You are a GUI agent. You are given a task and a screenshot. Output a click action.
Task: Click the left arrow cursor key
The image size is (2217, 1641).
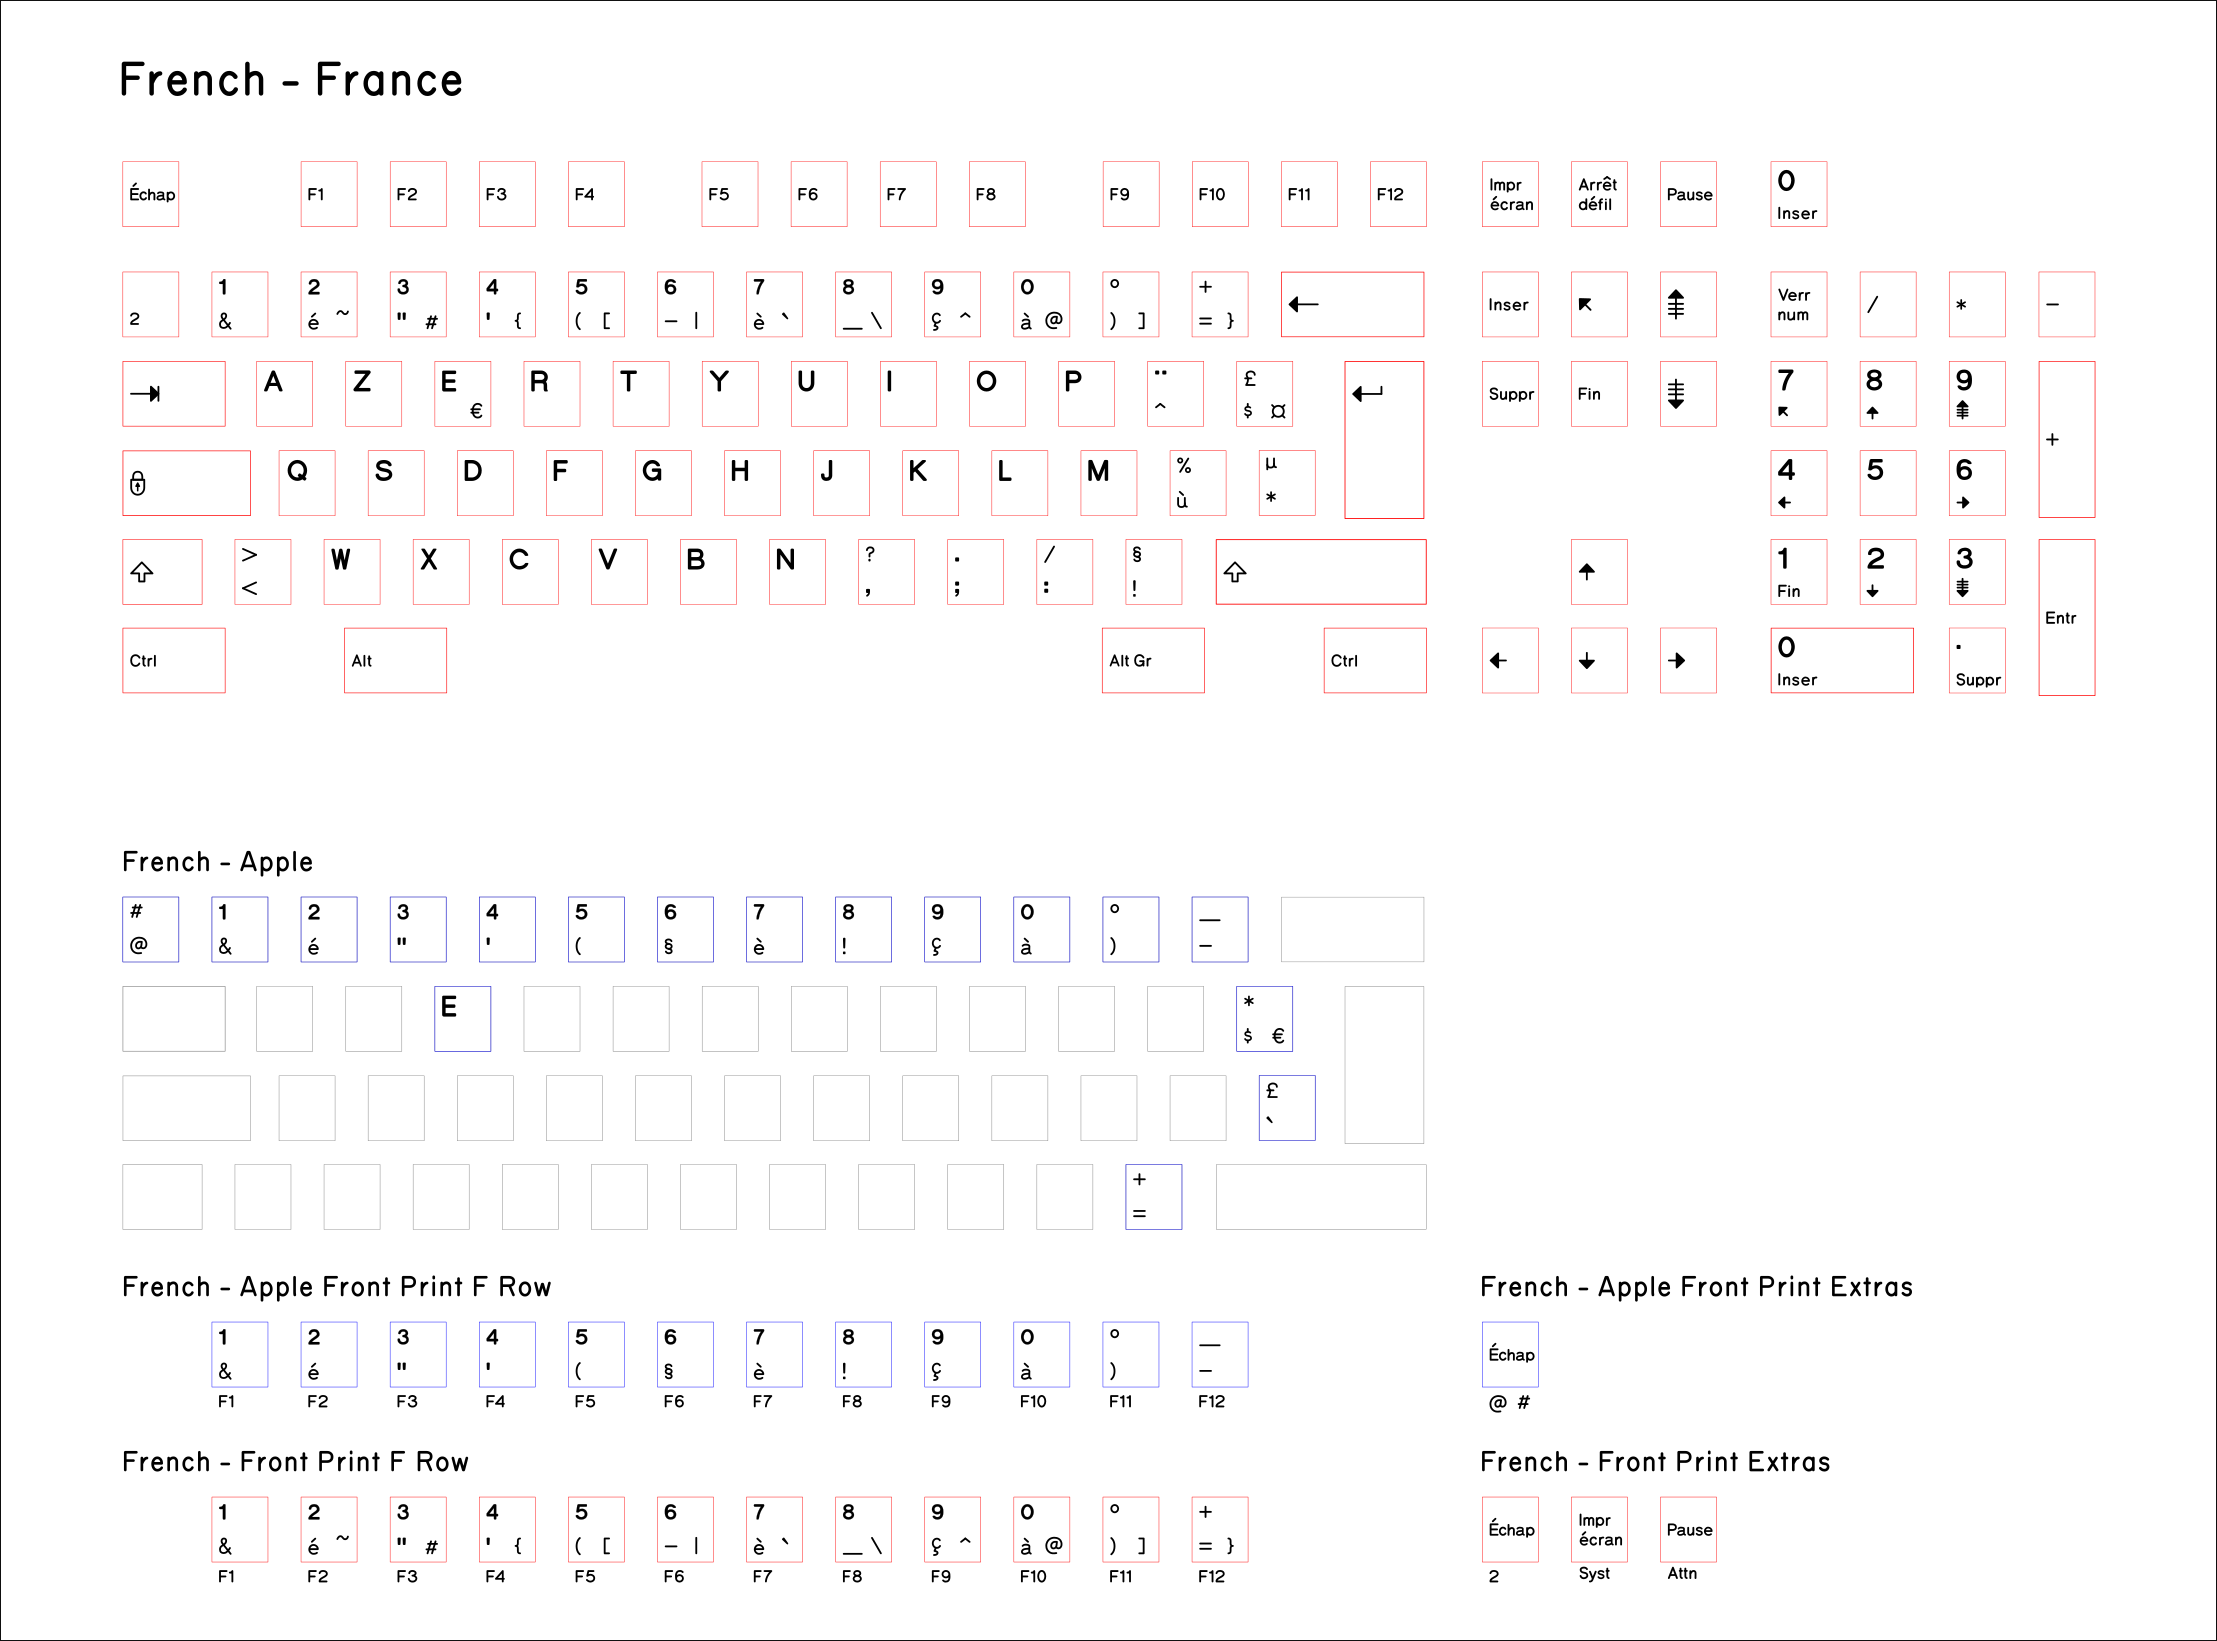tap(1510, 660)
